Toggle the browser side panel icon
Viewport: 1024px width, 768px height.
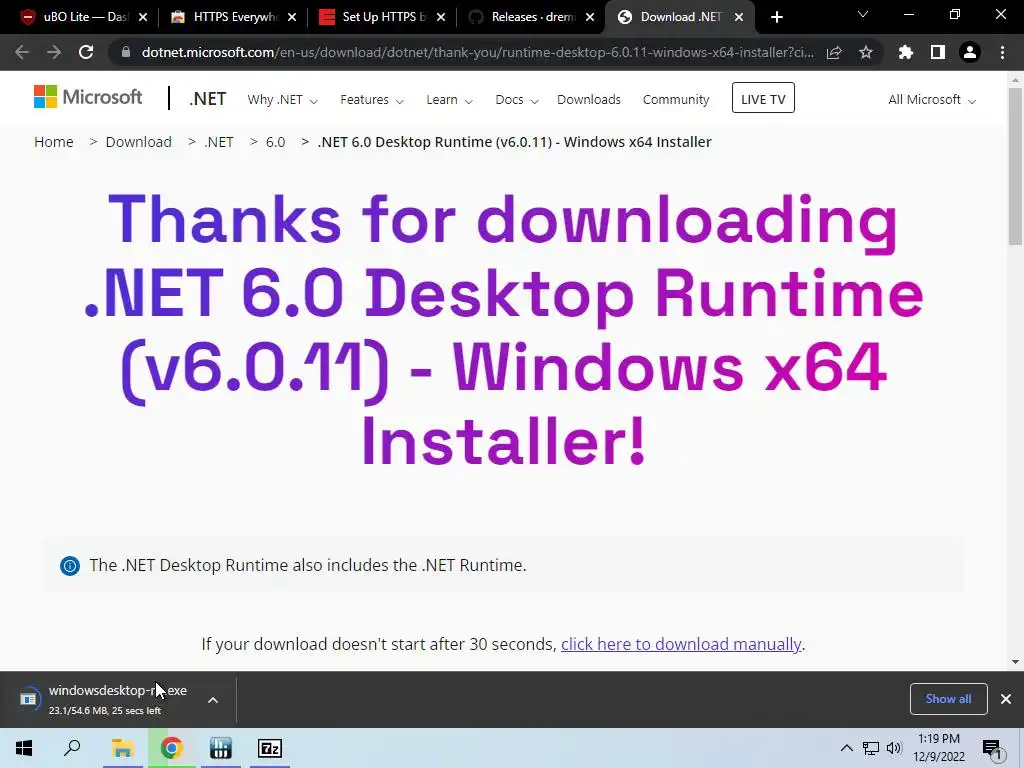coord(938,52)
